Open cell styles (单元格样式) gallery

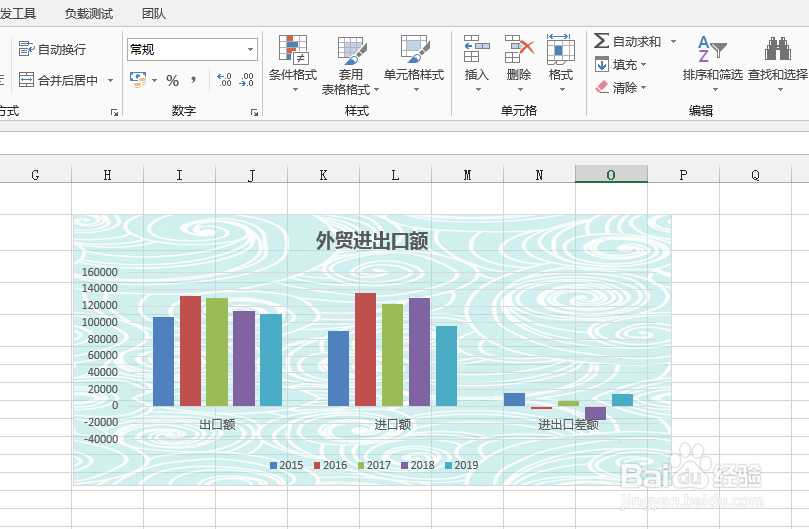coord(414,64)
